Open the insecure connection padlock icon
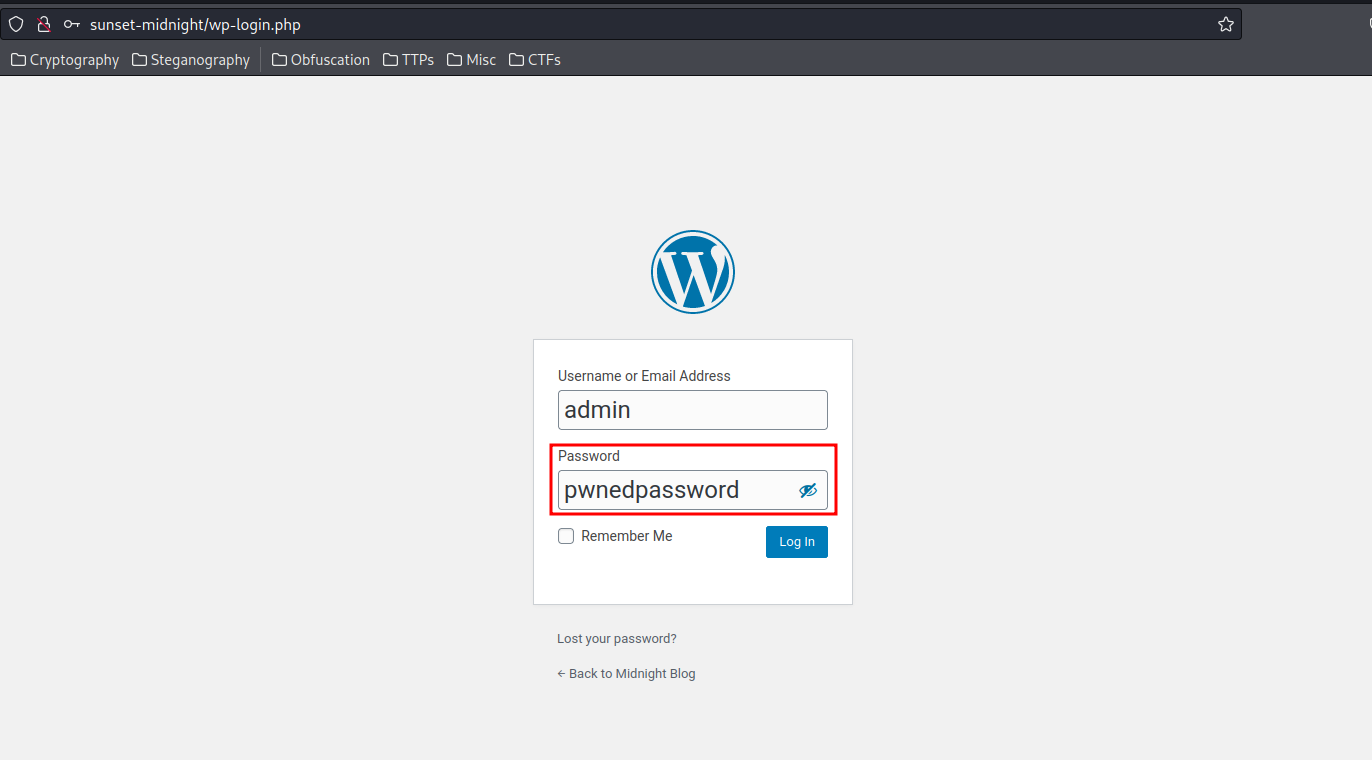 click(44, 24)
